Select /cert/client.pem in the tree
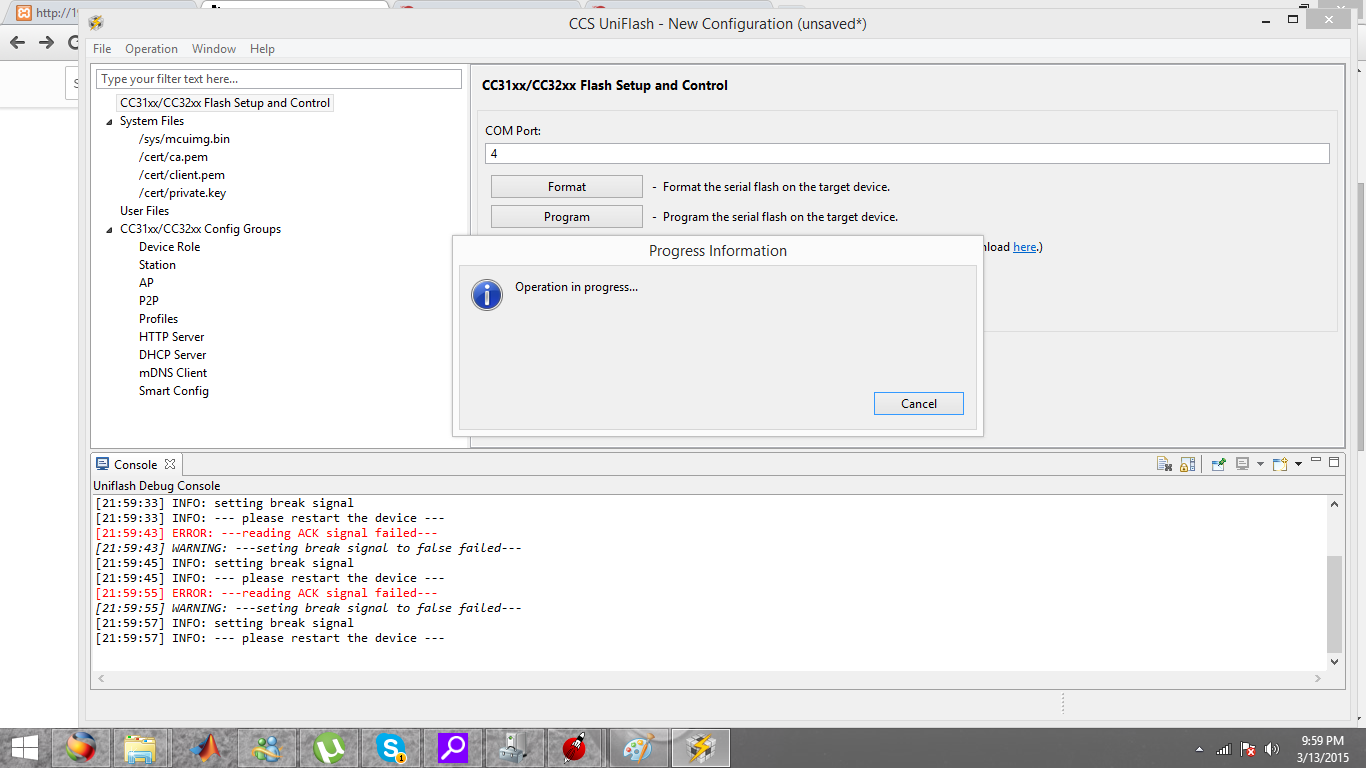This screenshot has height=768, width=1366. (x=182, y=175)
